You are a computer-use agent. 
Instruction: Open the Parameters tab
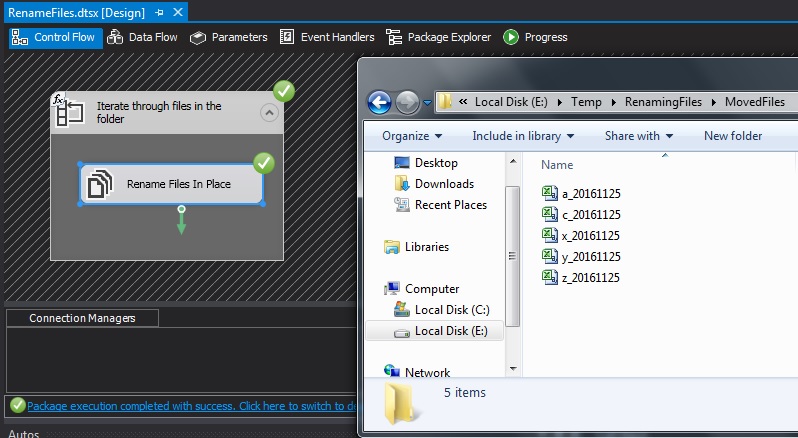[x=229, y=38]
